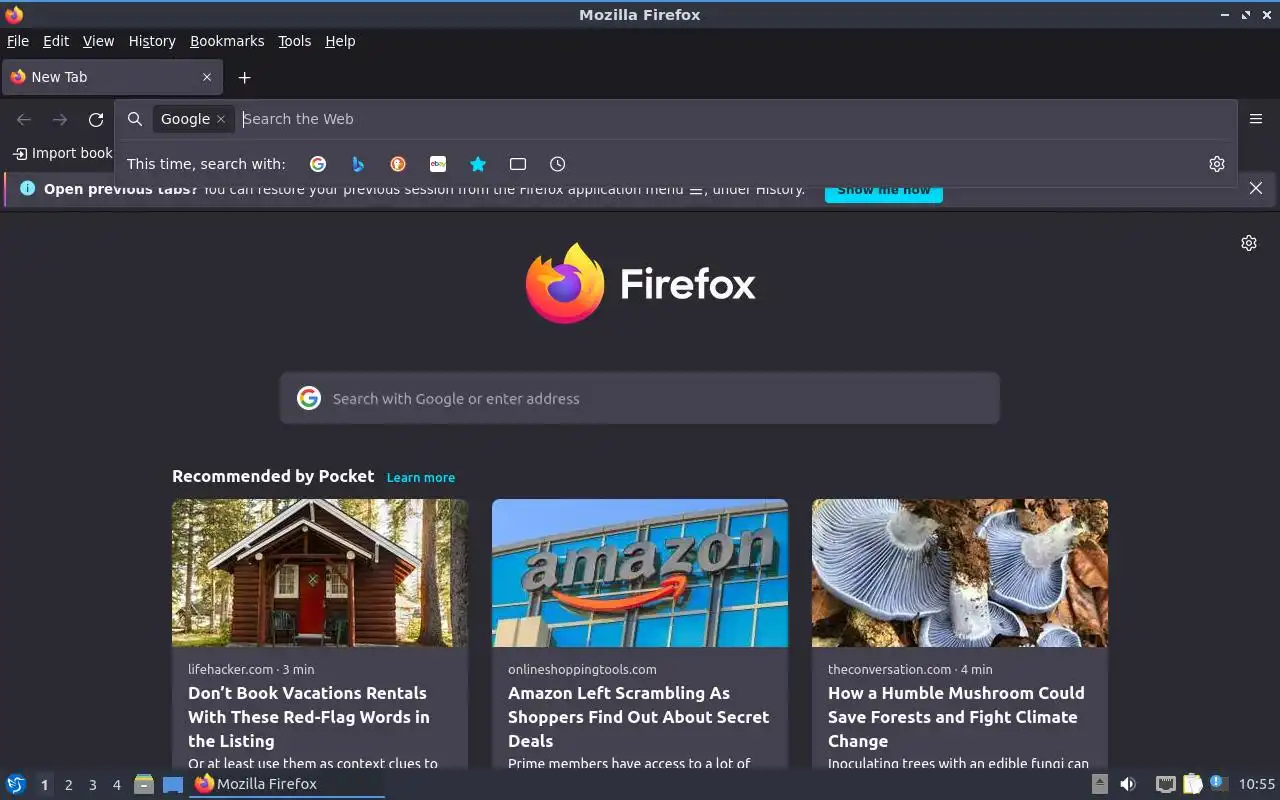Search bookmarks using the star icon
1280x800 pixels.
(478, 164)
